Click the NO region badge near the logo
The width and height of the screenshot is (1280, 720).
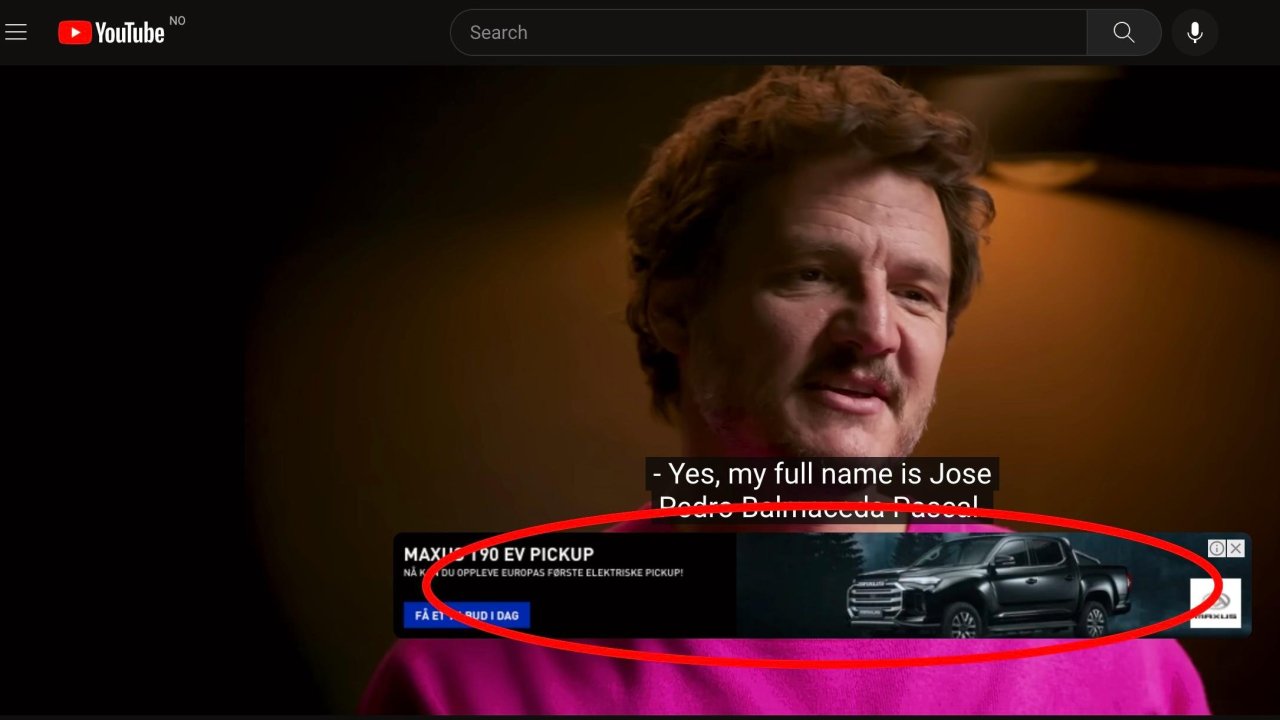pos(176,19)
